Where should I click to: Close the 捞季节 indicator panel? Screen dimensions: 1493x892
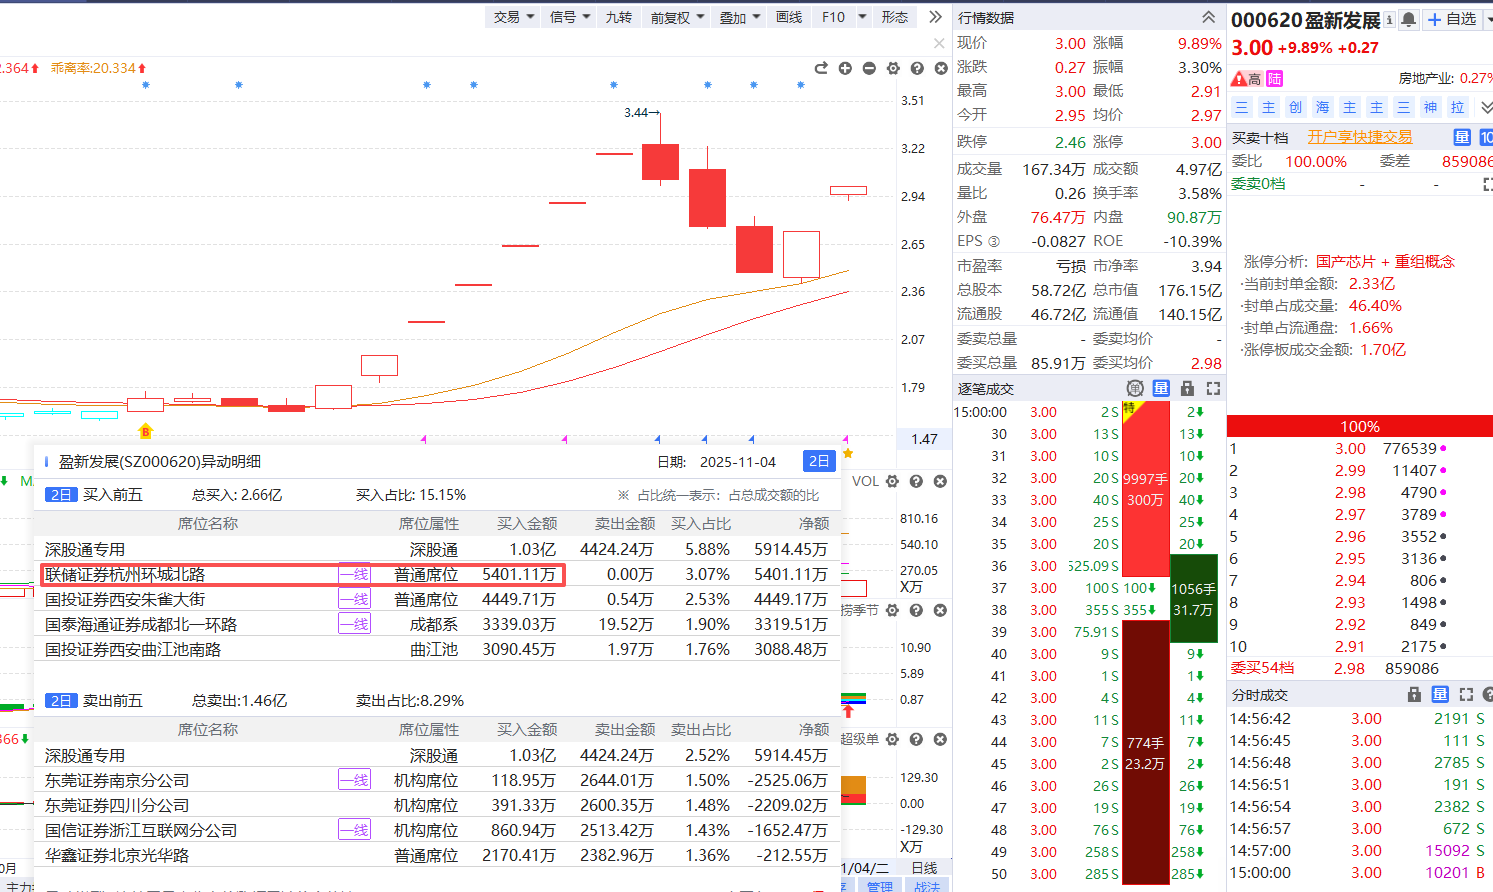pyautogui.click(x=940, y=610)
